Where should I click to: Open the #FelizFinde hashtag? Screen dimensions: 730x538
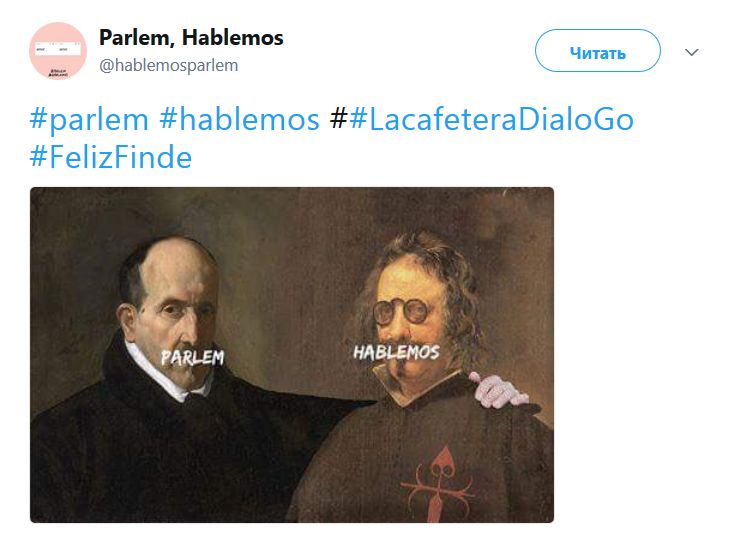[110, 157]
